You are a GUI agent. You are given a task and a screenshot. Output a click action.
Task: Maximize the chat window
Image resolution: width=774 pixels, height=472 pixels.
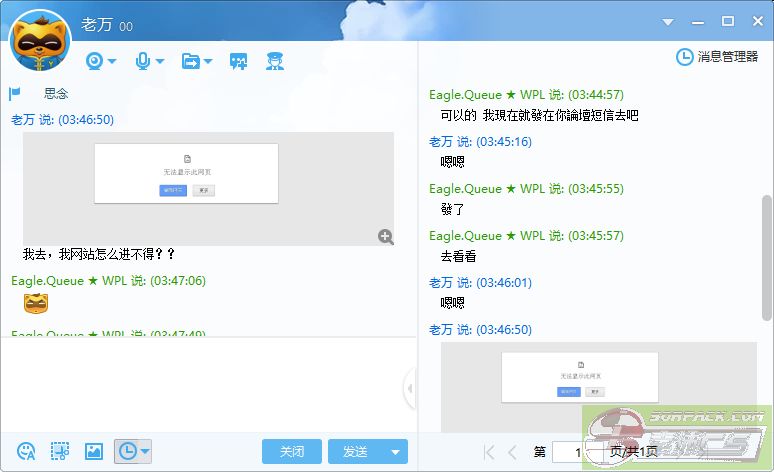(x=728, y=21)
